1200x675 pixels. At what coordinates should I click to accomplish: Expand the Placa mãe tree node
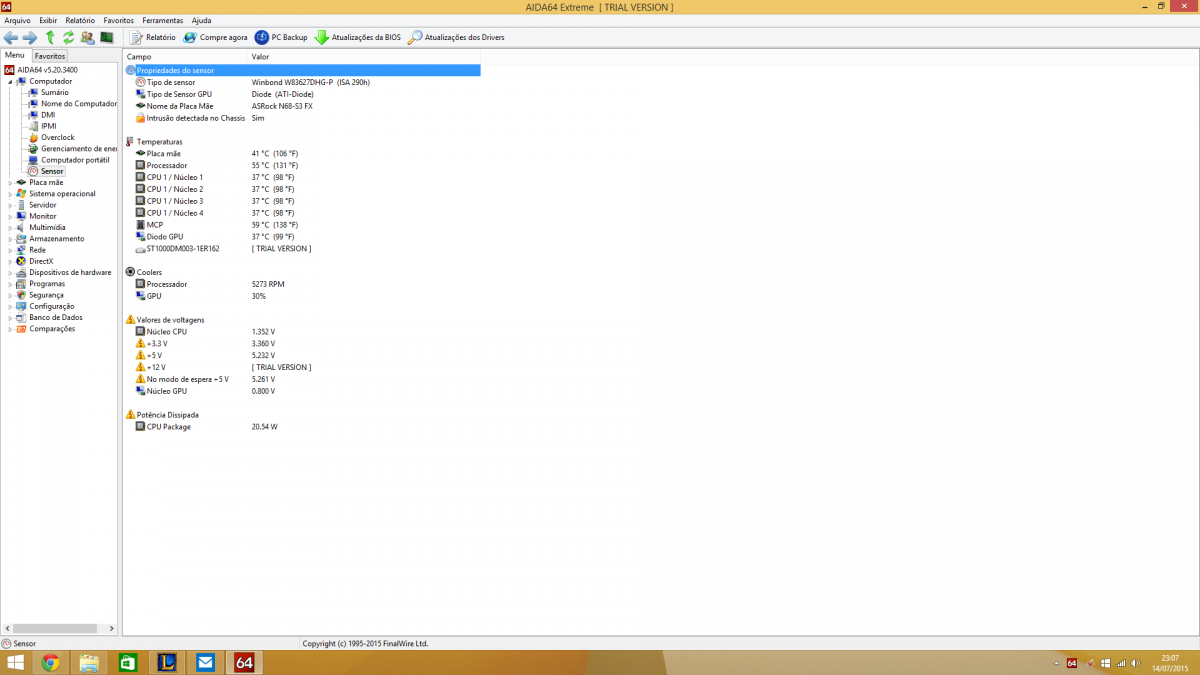(x=10, y=183)
